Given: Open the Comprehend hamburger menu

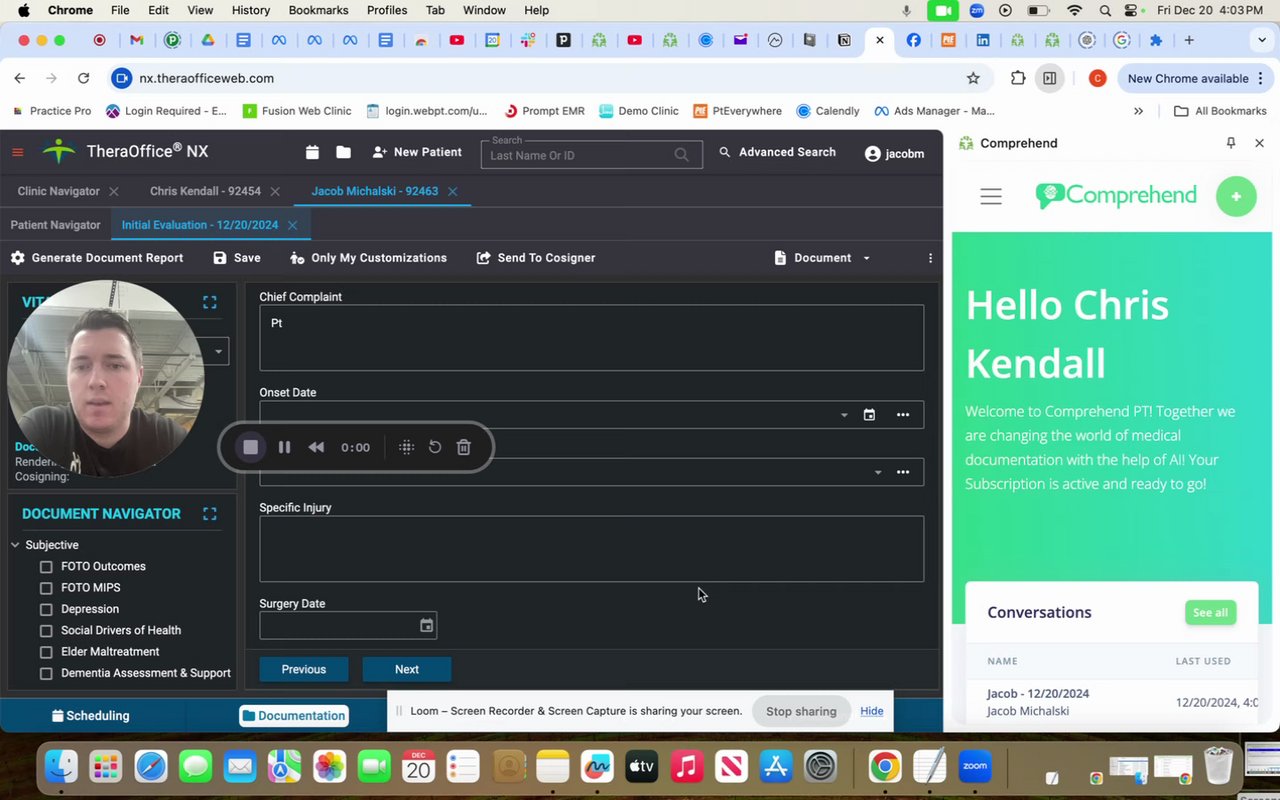Looking at the screenshot, I should [991, 197].
